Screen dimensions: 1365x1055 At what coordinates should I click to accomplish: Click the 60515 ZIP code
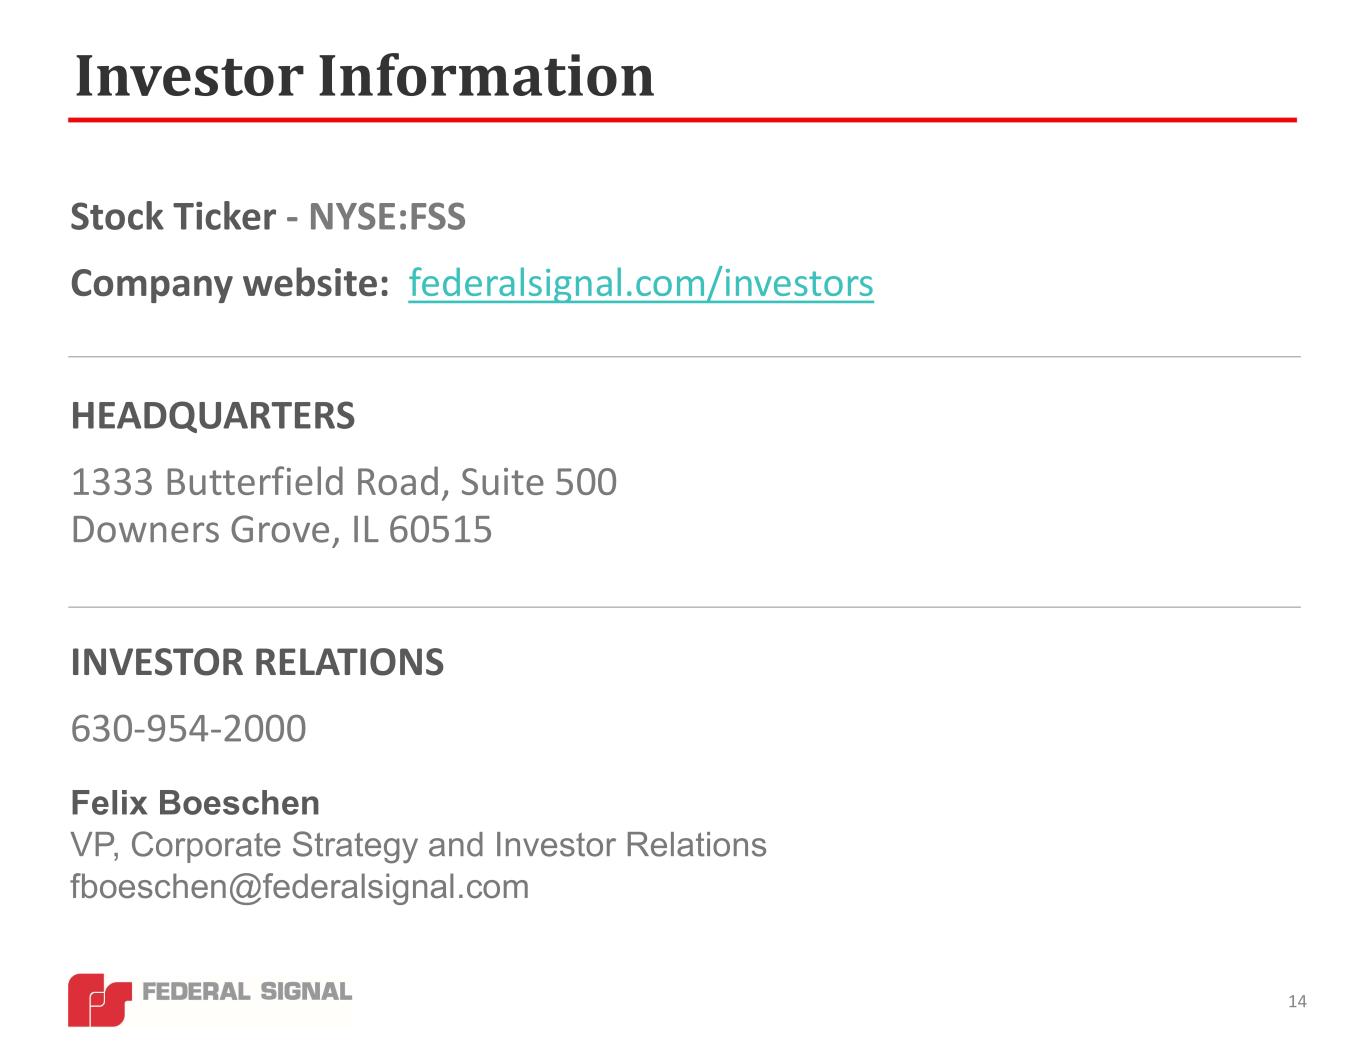click(440, 529)
